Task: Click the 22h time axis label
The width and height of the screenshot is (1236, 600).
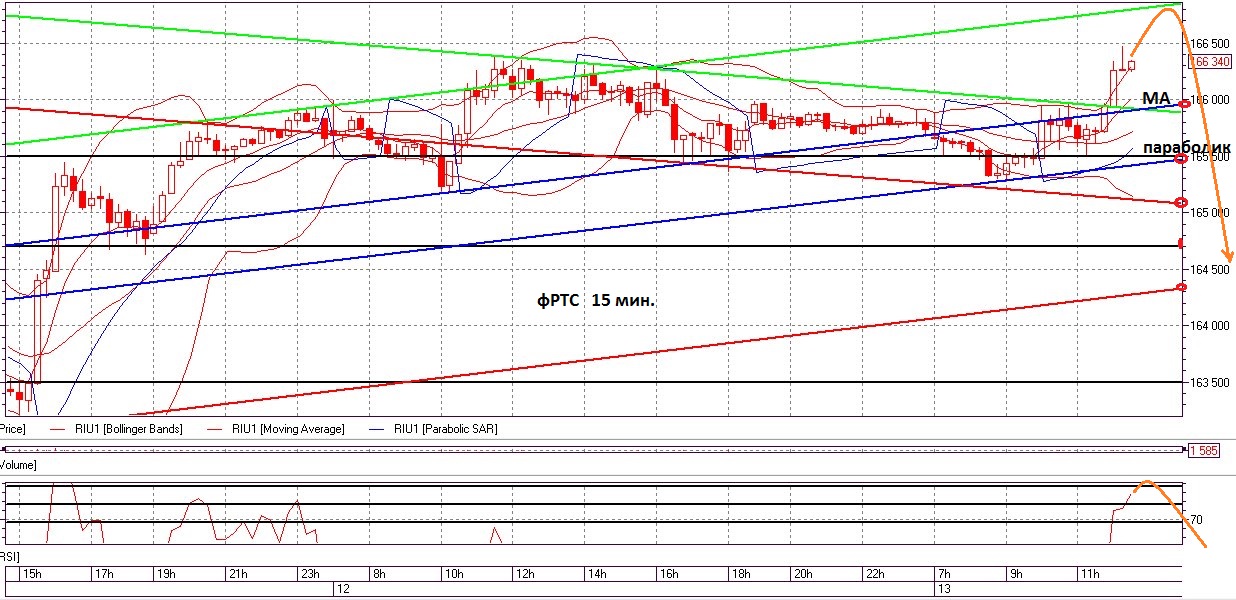Action: (874, 574)
